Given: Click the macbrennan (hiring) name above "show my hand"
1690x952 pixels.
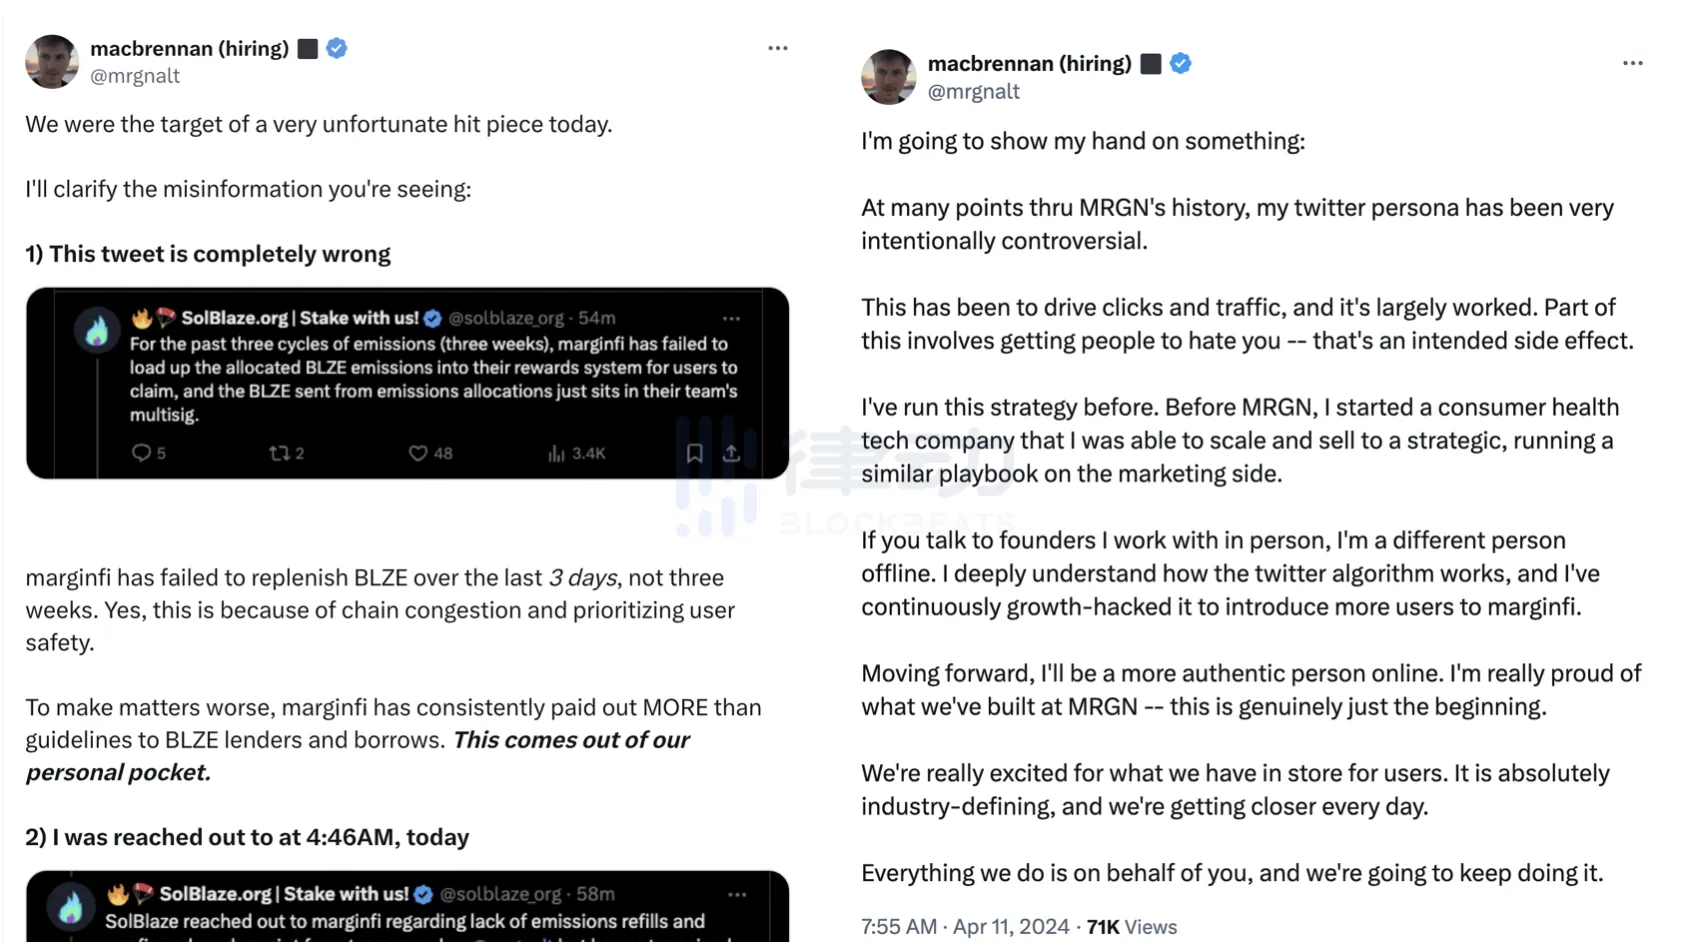Looking at the screenshot, I should 1029,63.
